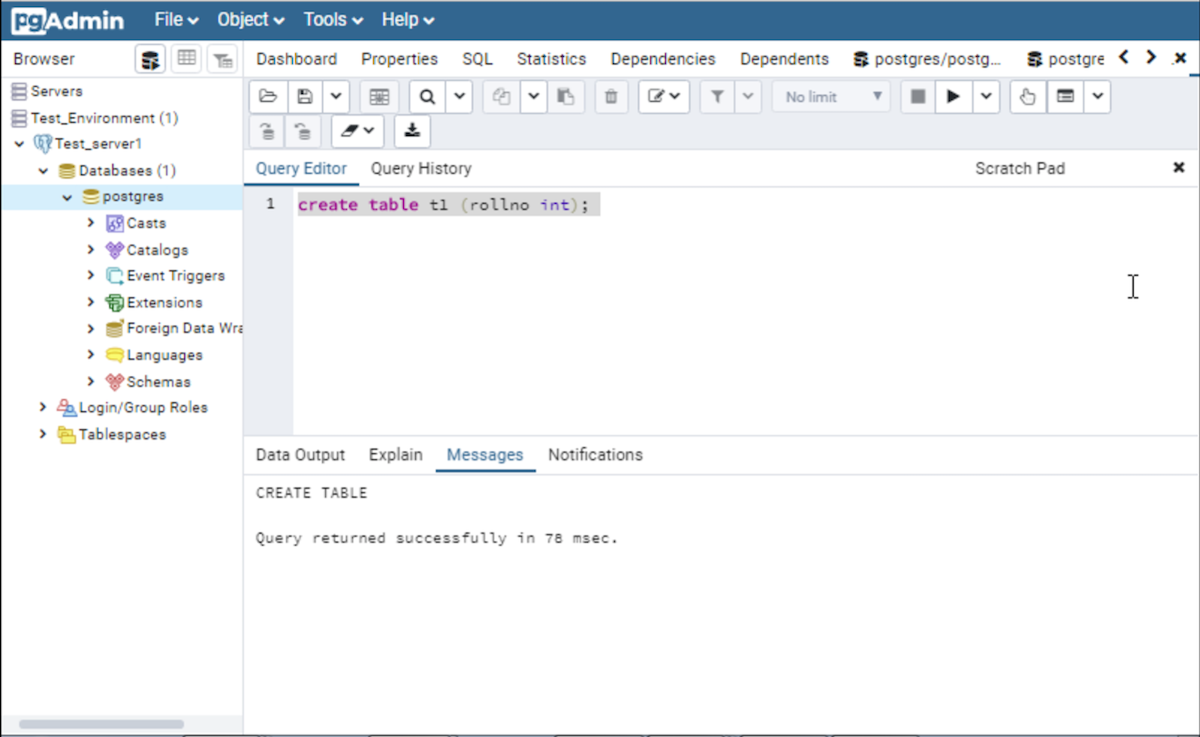Open the Query Tool icon in Browser panel
The width and height of the screenshot is (1200, 737).
click(x=150, y=59)
